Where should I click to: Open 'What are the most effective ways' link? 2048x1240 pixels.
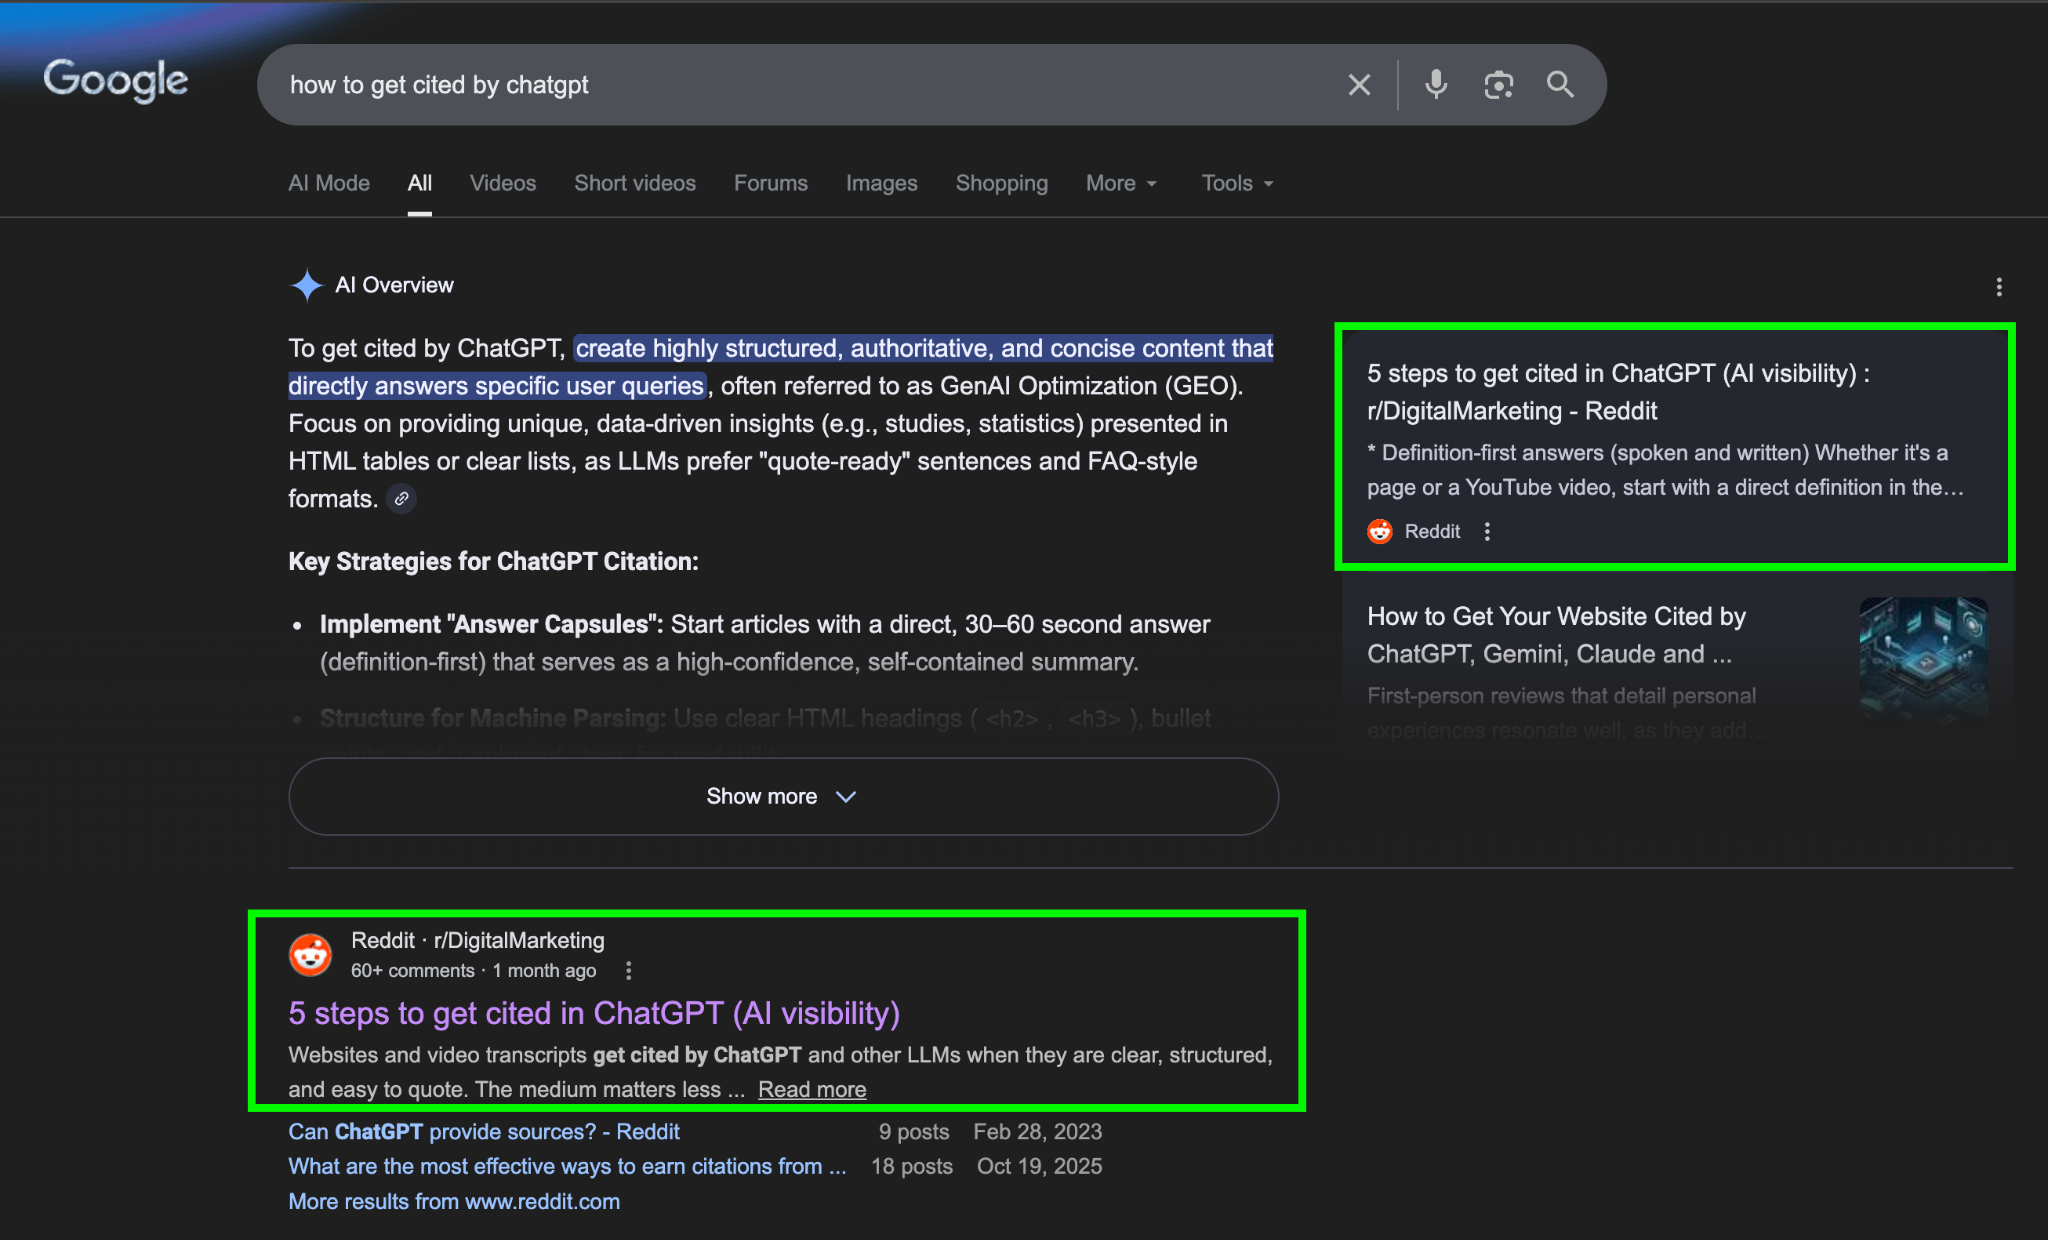pos(567,1166)
